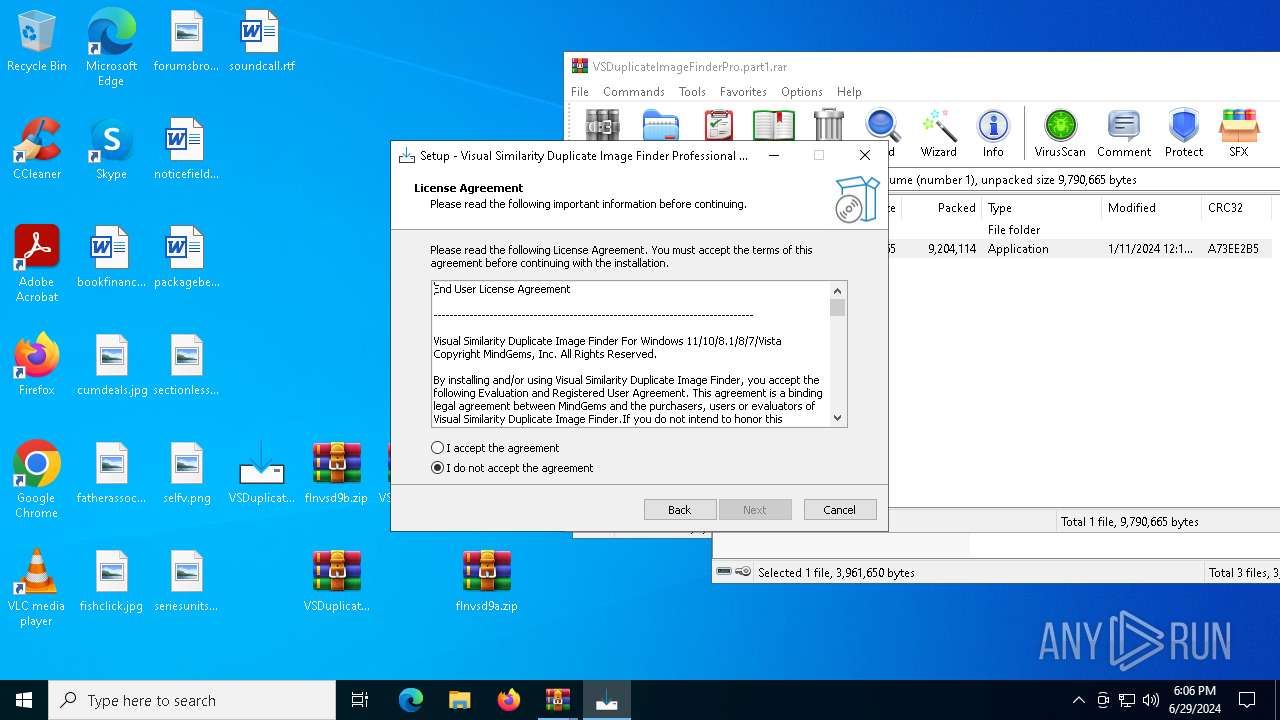1280x720 pixels.
Task: Click WinRAR Info toolbar icon
Action: pos(993,134)
